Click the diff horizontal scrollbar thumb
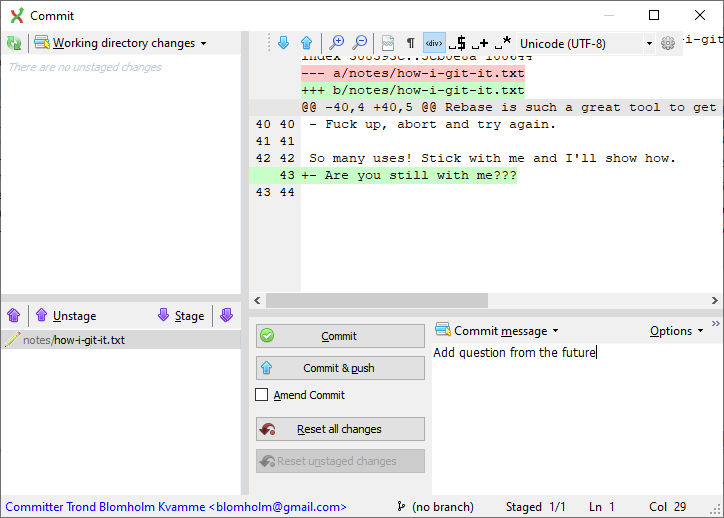 tap(377, 300)
